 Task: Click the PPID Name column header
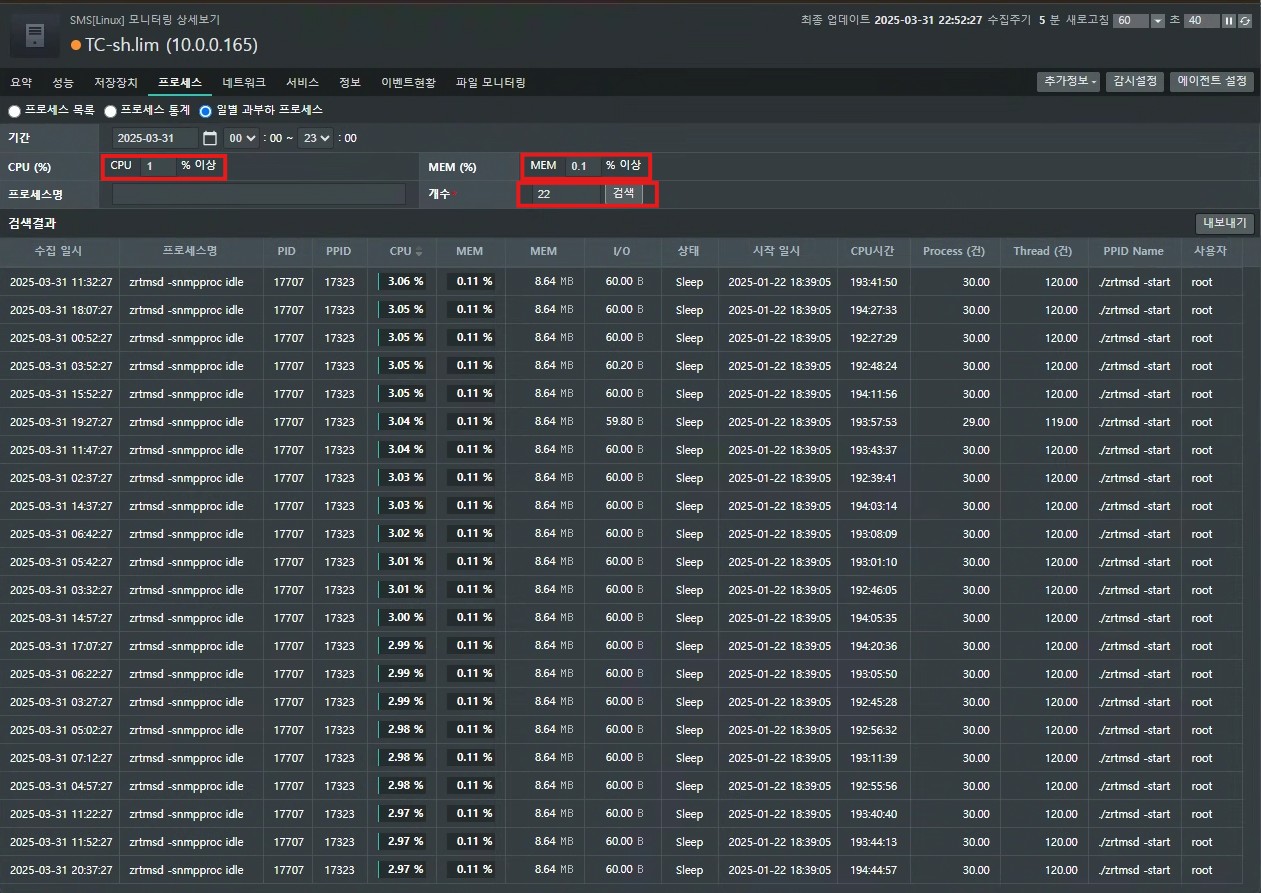1134,251
